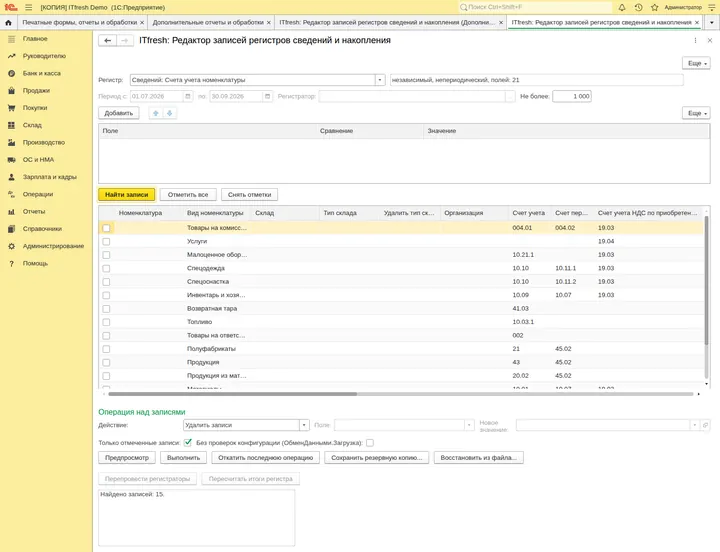Tick checkbox for Возвратная тара row

[x=106, y=309]
